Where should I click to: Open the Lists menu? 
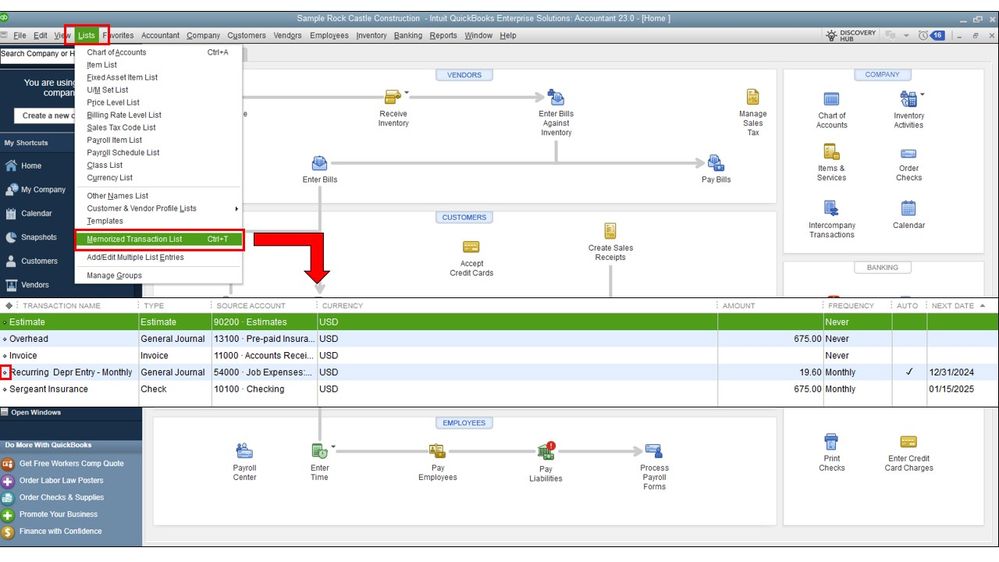point(86,36)
